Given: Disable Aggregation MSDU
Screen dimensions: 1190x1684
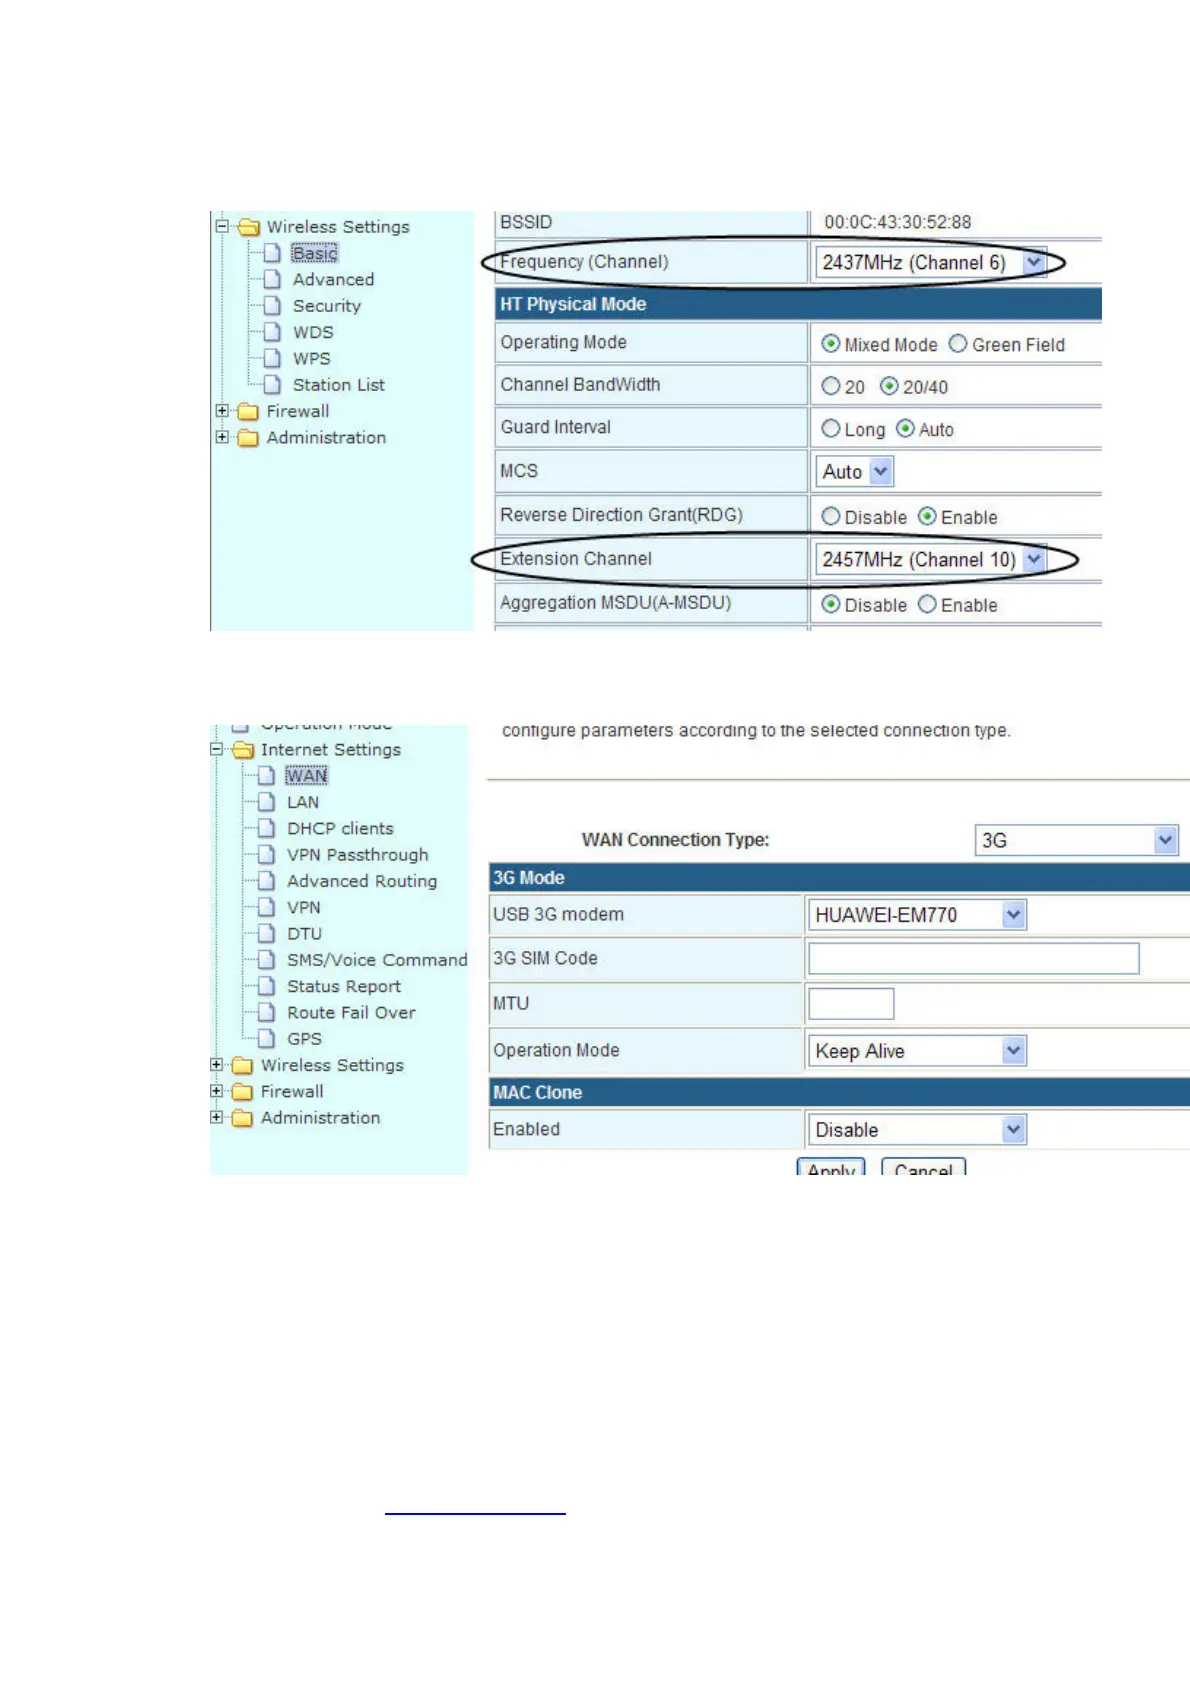Looking at the screenshot, I should (x=830, y=605).
